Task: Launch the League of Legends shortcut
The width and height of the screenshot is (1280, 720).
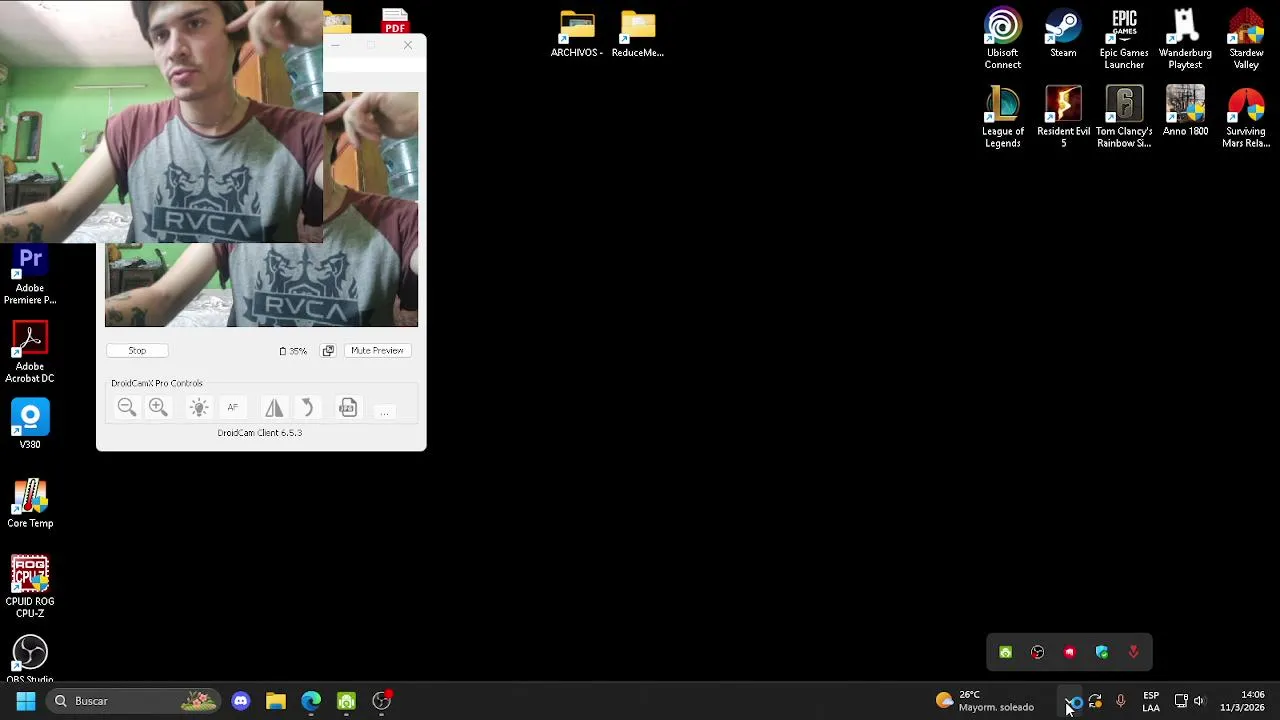Action: [1002, 118]
